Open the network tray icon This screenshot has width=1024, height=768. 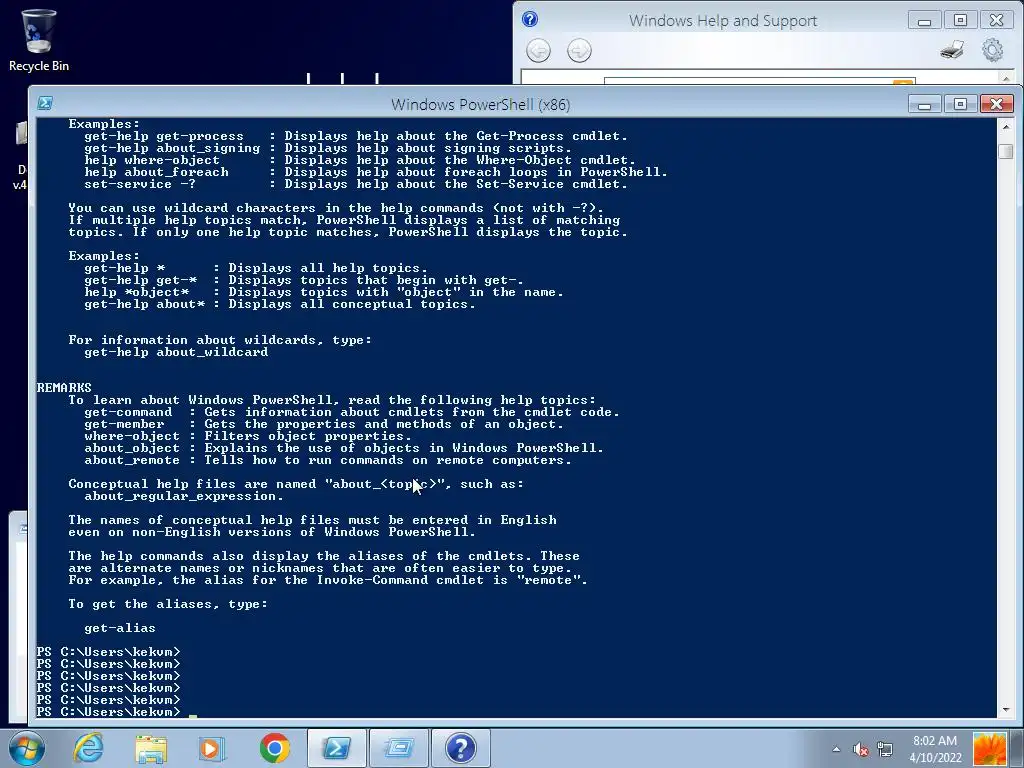click(x=885, y=749)
